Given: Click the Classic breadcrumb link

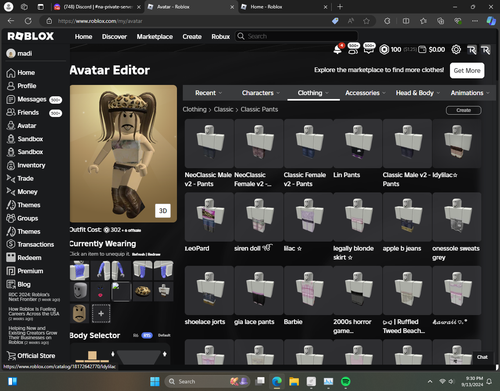Looking at the screenshot, I should click(x=223, y=109).
